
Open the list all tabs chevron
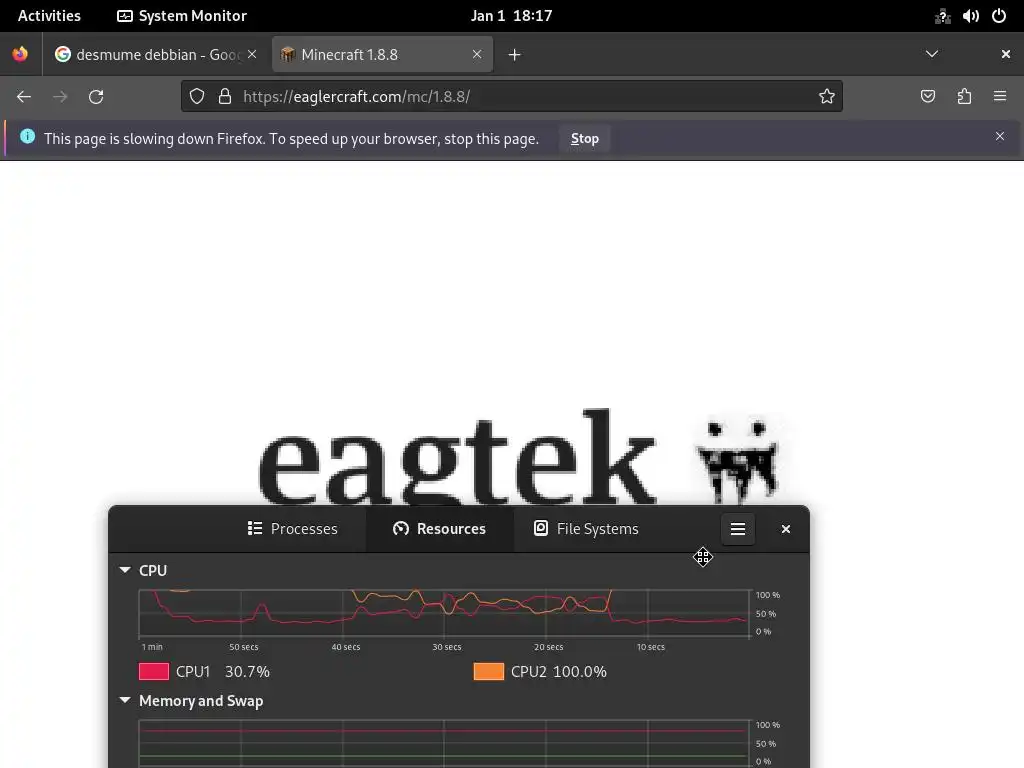point(932,54)
